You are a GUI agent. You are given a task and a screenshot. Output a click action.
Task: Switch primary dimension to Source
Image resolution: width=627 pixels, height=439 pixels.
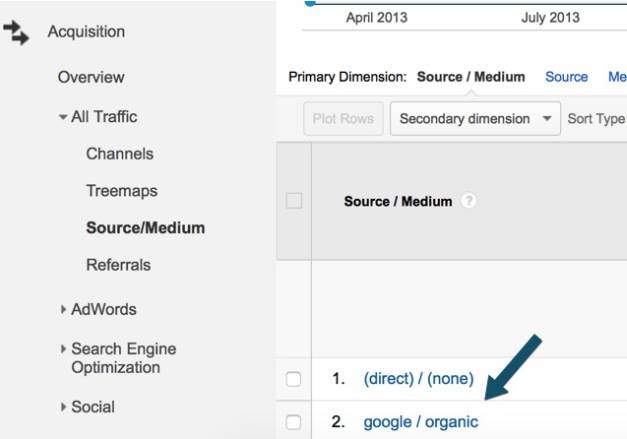566,77
